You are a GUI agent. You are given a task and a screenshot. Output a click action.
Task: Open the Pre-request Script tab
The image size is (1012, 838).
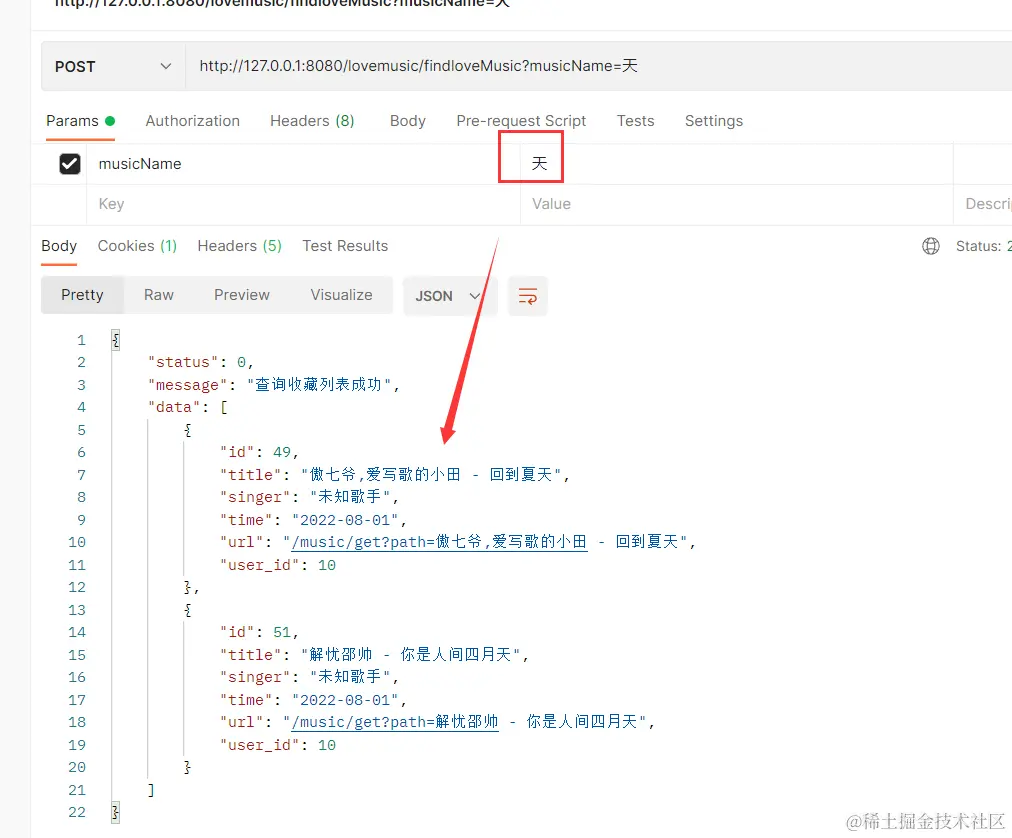point(521,121)
